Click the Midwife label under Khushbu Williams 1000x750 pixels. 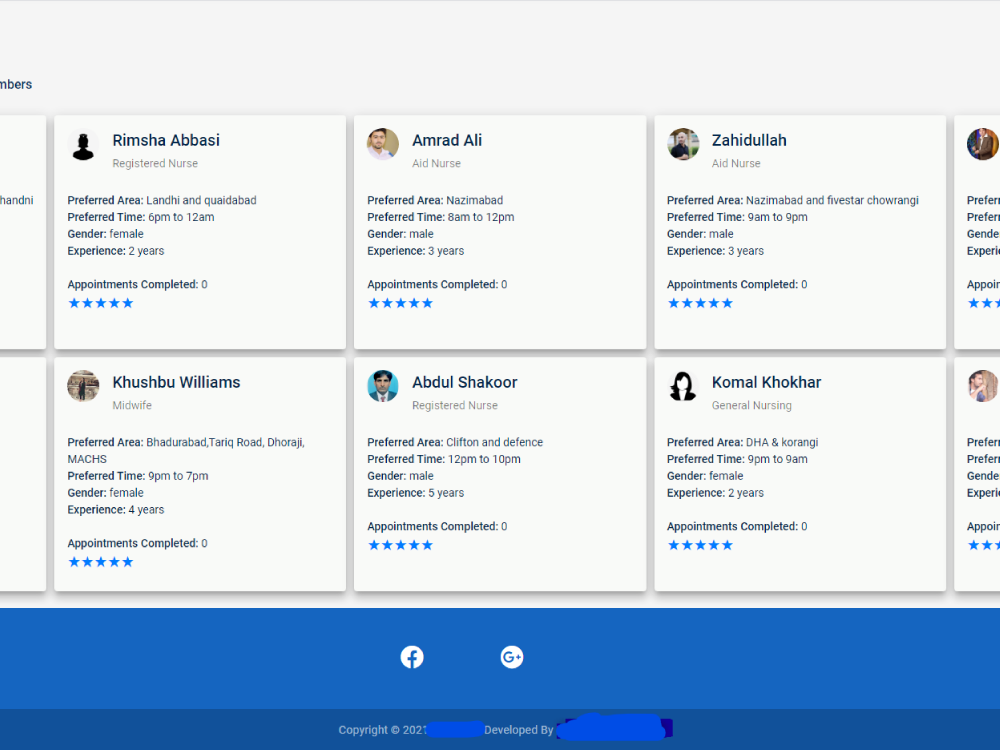click(x=132, y=406)
